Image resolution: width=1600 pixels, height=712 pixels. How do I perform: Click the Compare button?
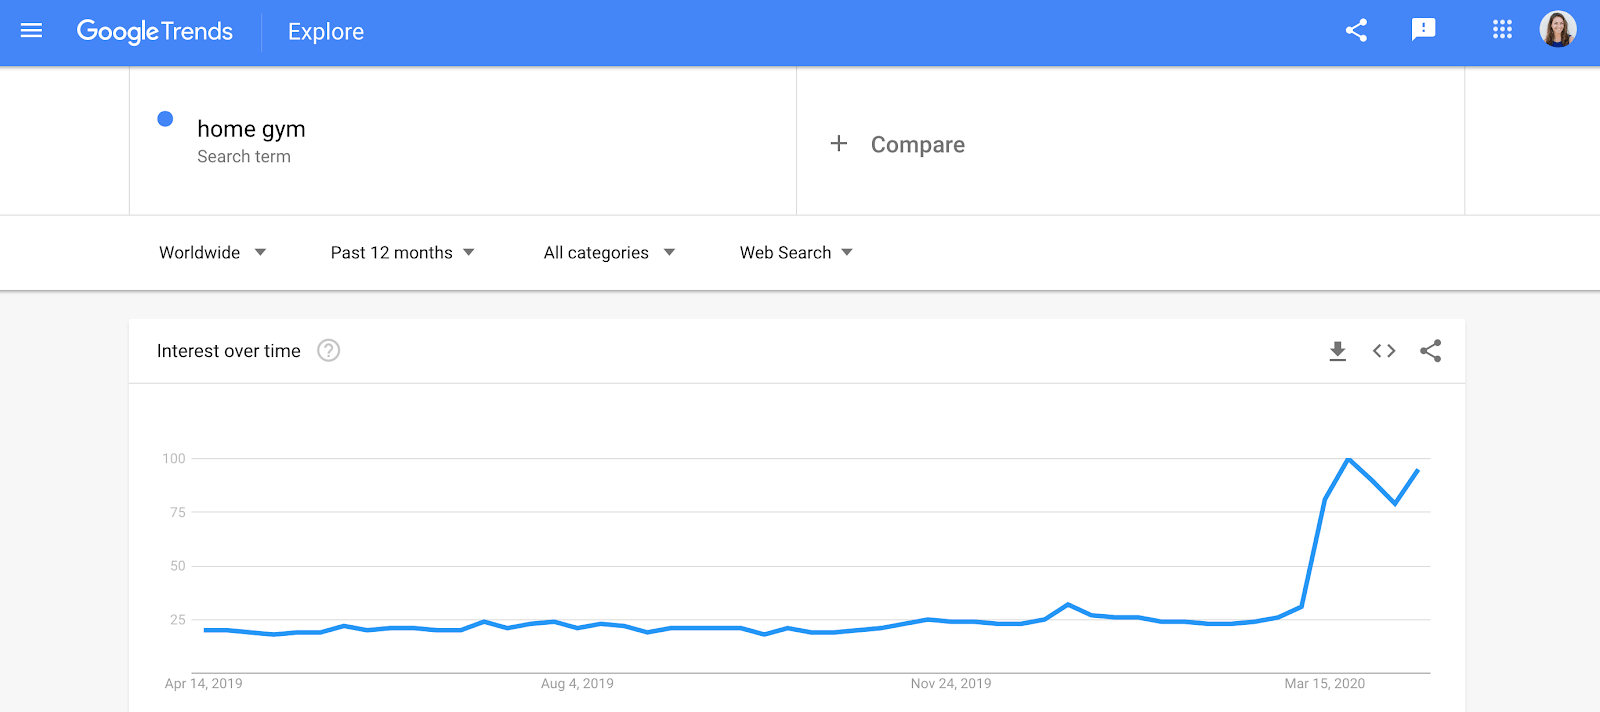point(917,145)
